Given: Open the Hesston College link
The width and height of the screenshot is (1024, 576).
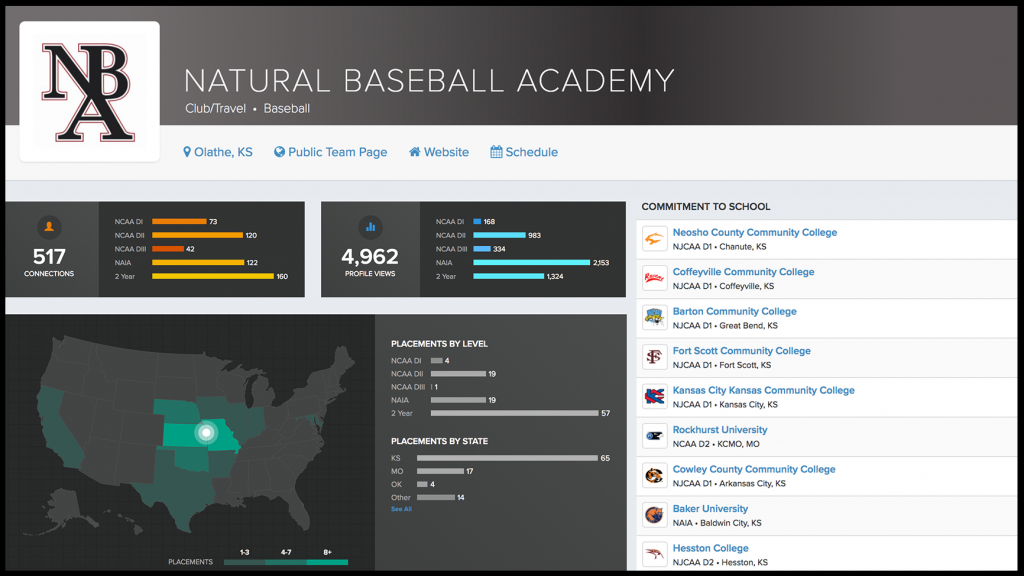Looking at the screenshot, I should click(710, 548).
